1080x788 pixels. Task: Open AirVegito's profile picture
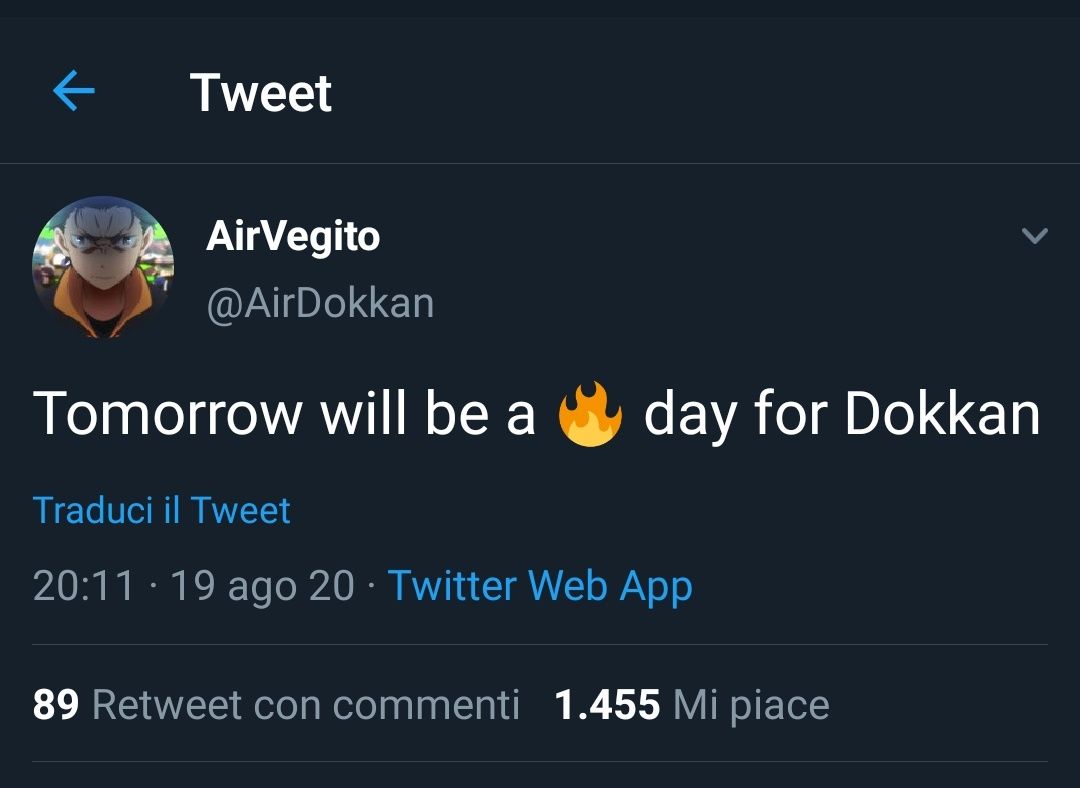pos(103,266)
